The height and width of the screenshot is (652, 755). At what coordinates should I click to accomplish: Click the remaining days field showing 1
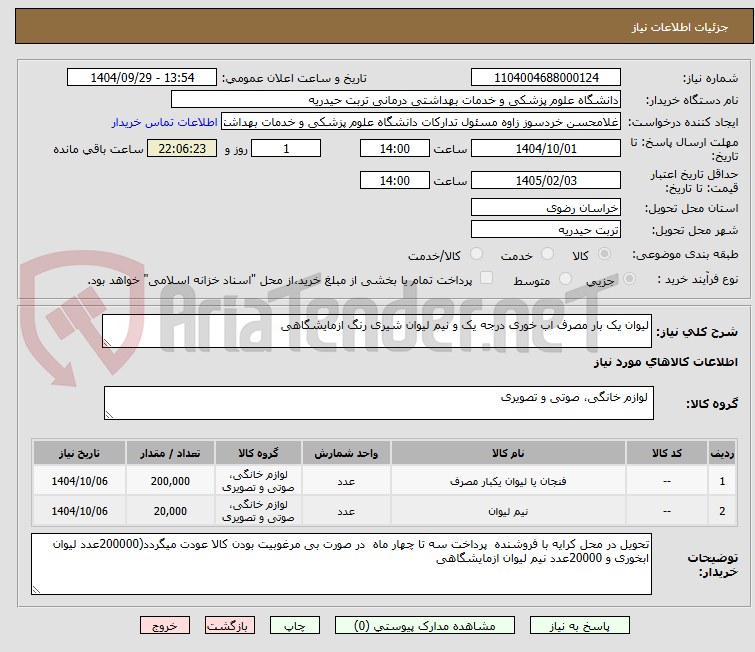coord(286,148)
